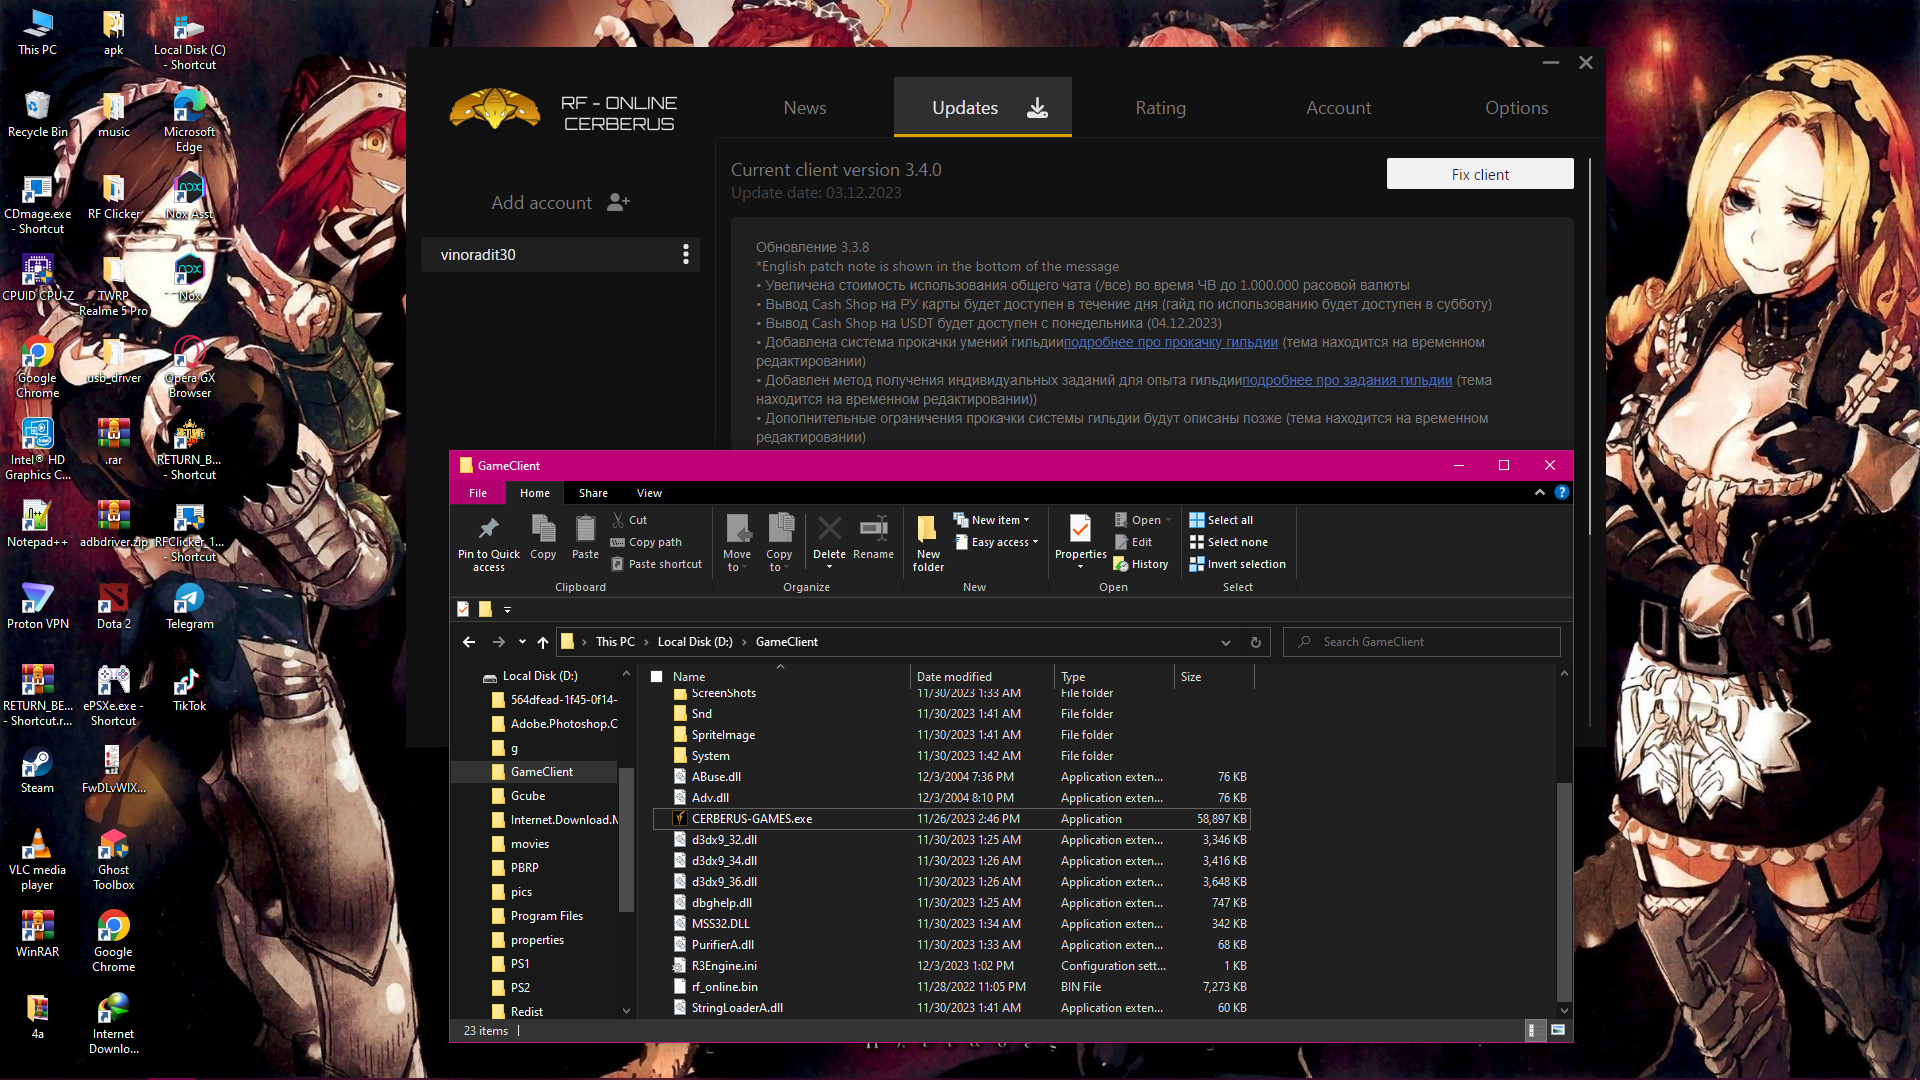The height and width of the screenshot is (1080, 1920).
Task: Sort by Date modified column header
Action: (981, 677)
